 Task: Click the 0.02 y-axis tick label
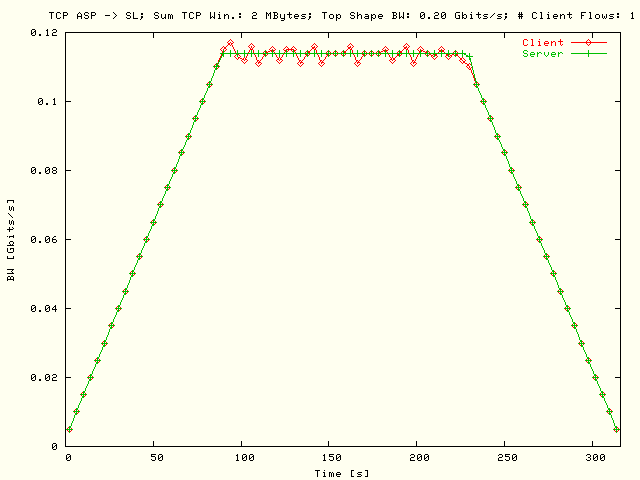pos(44,377)
